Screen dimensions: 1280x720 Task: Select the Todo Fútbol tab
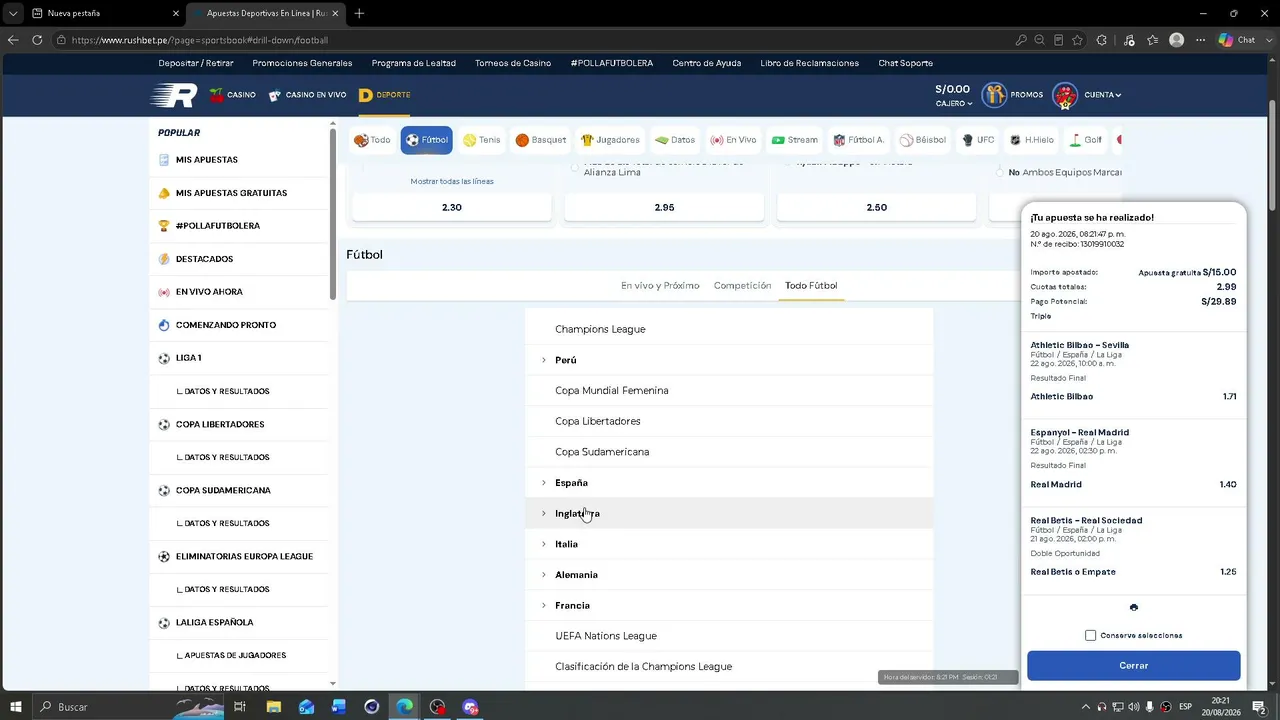(811, 286)
